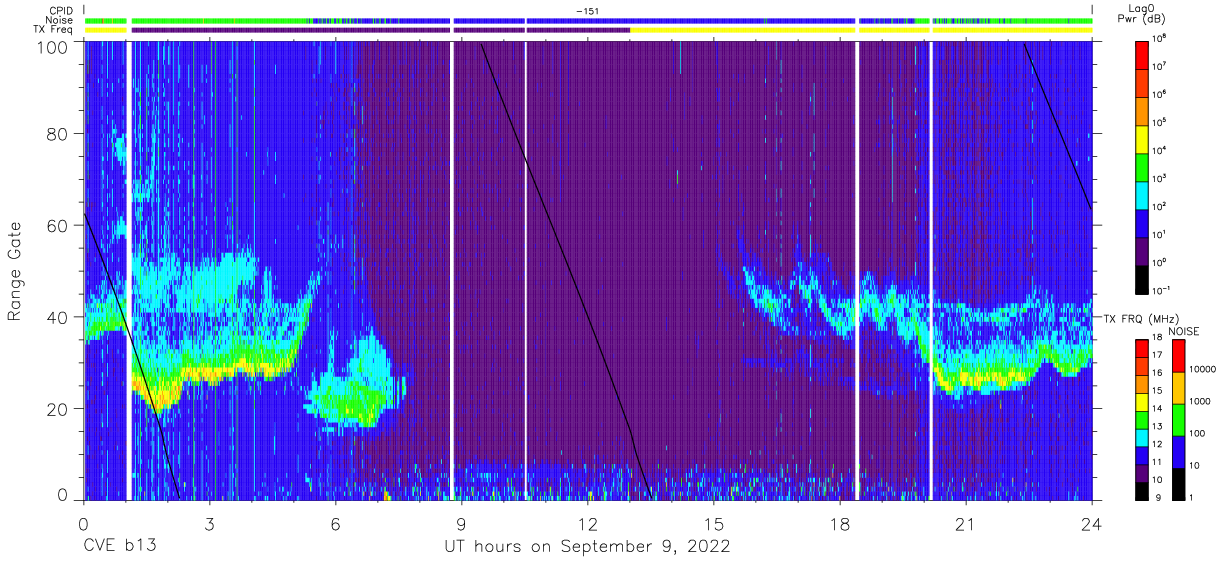
Task: Click the y-axis tick label '60'
Action: [x=57, y=225]
